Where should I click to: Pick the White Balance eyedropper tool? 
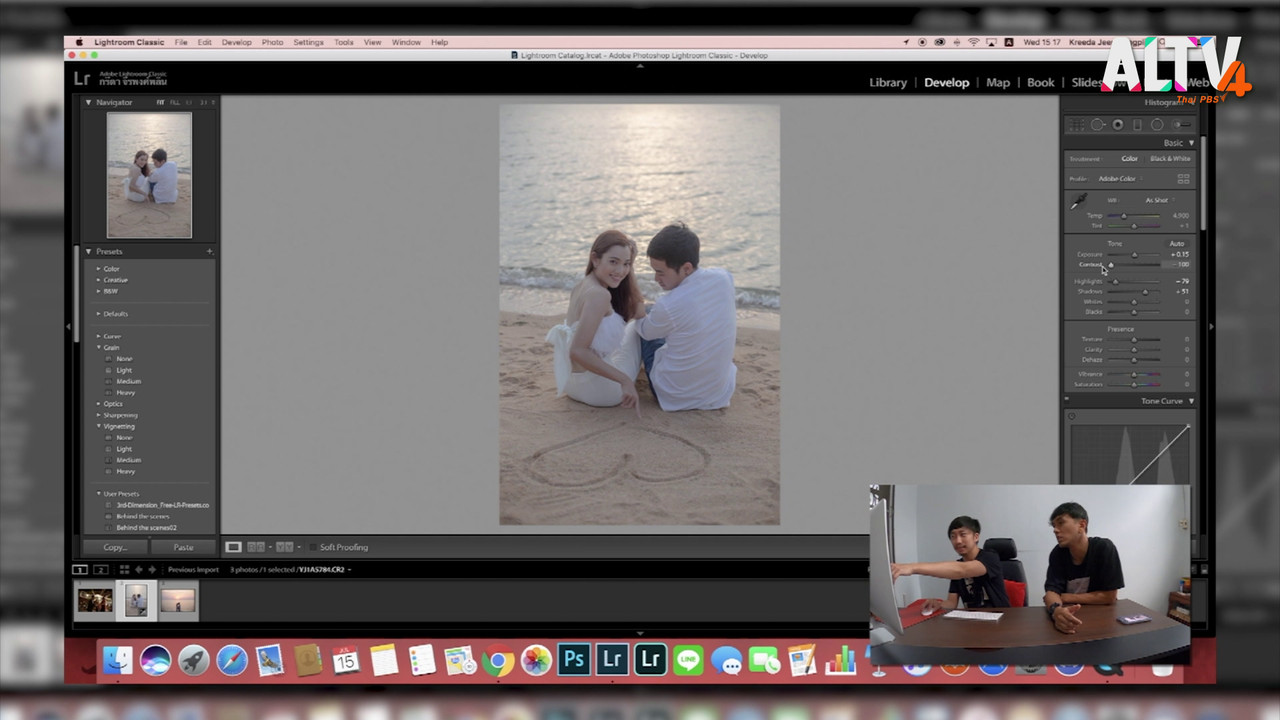pos(1079,202)
